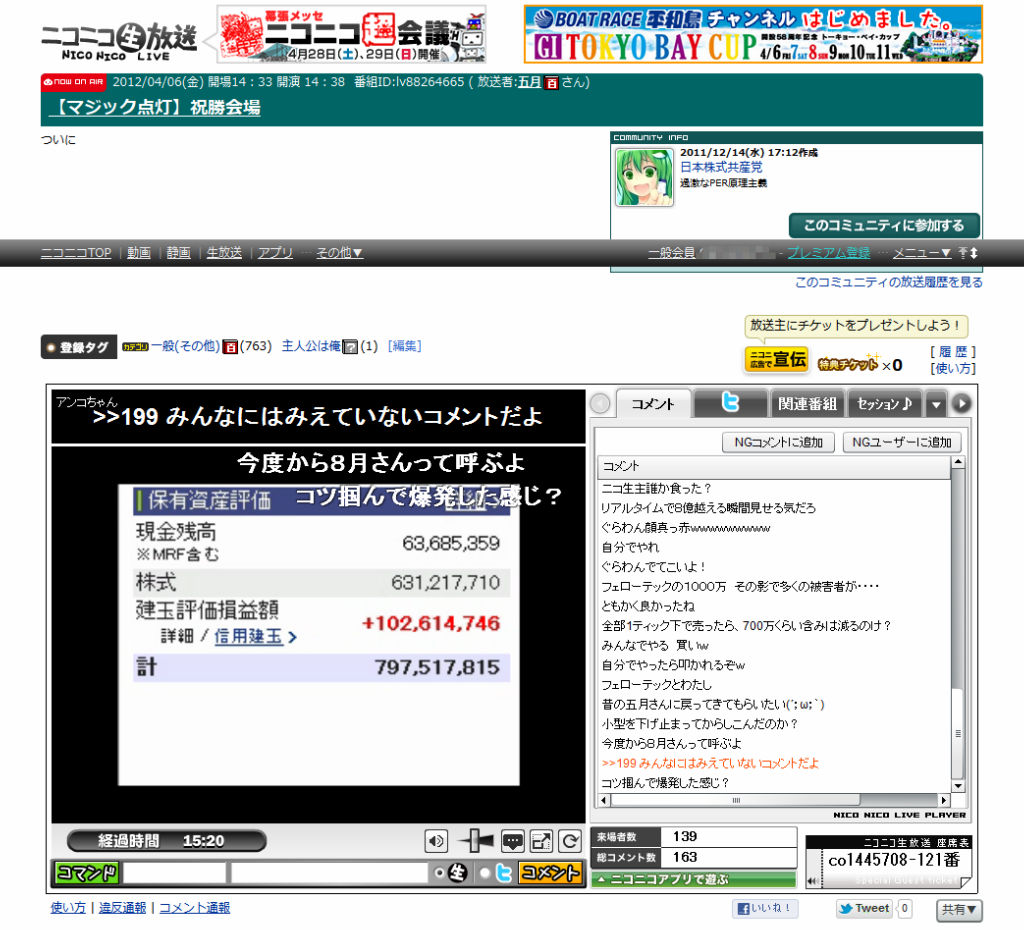Open アプリ in navigation bar
Screen dimensions: 1024x930
point(275,253)
